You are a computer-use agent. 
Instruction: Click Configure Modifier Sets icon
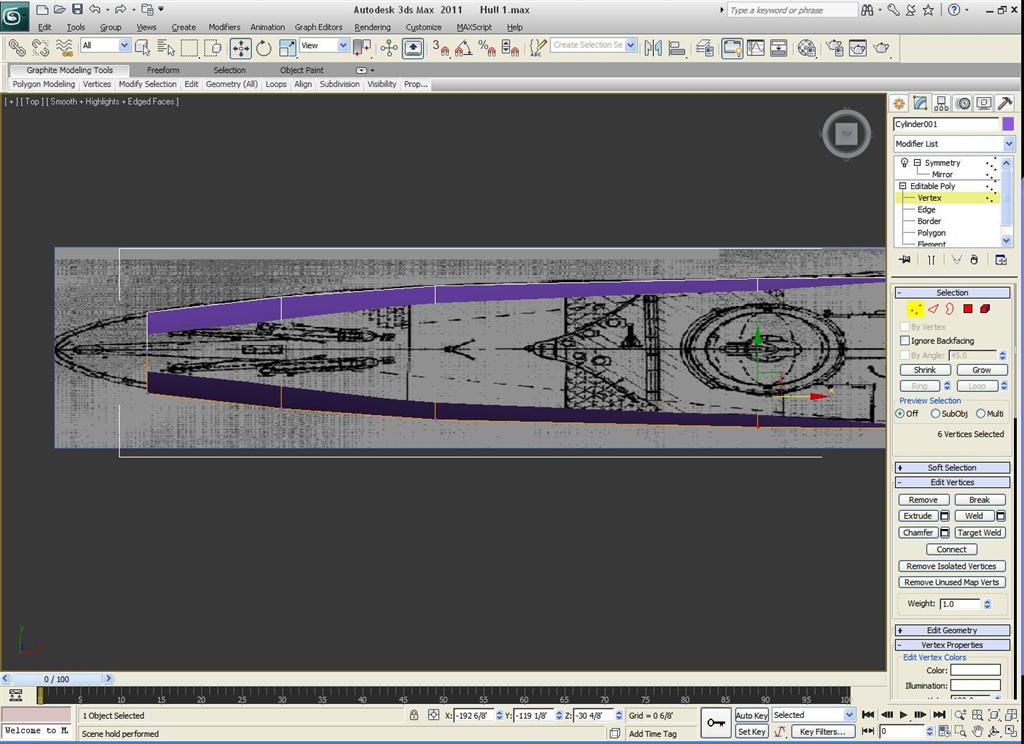point(1000,259)
